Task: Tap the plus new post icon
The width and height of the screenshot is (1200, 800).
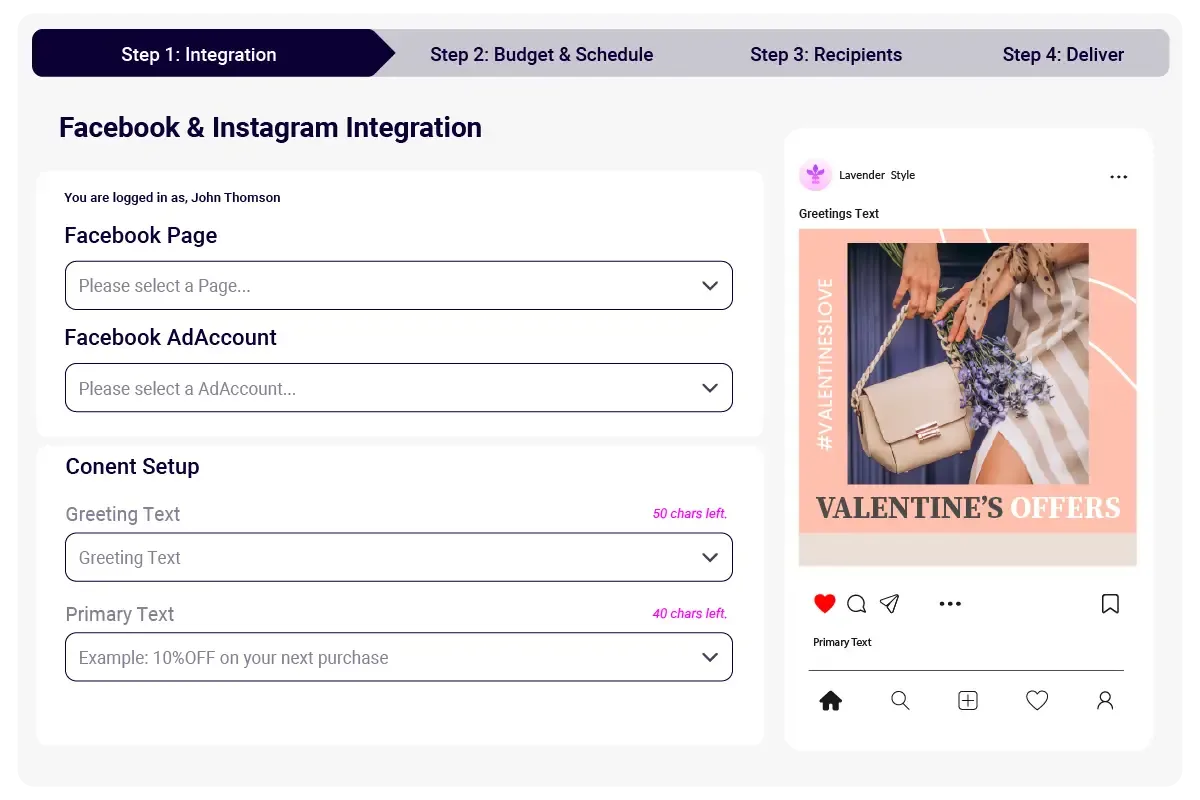Action: pos(968,701)
